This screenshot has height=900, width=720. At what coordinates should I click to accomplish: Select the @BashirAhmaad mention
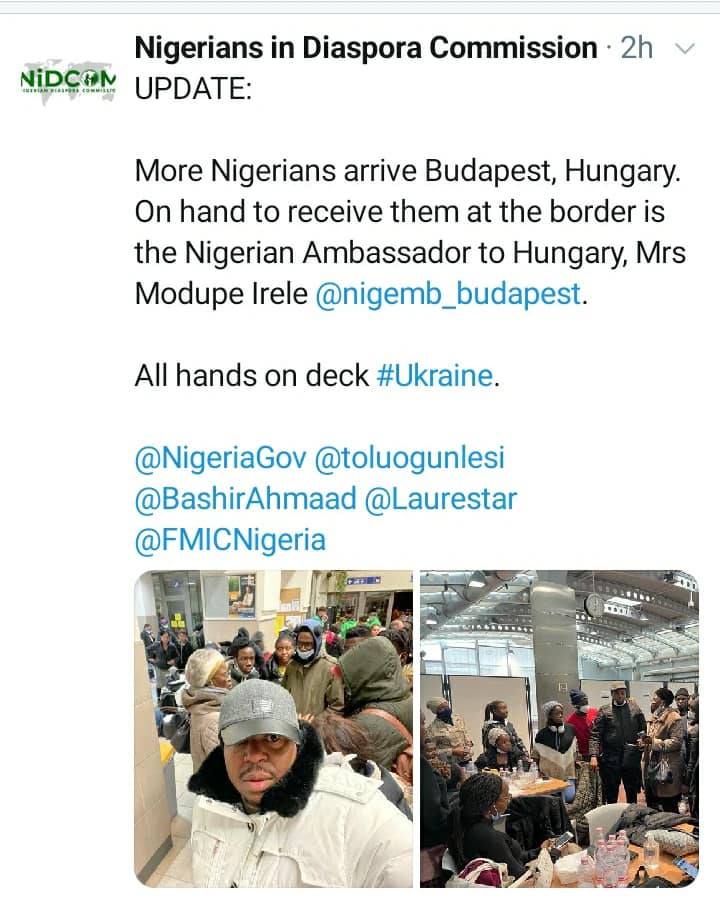(x=245, y=499)
